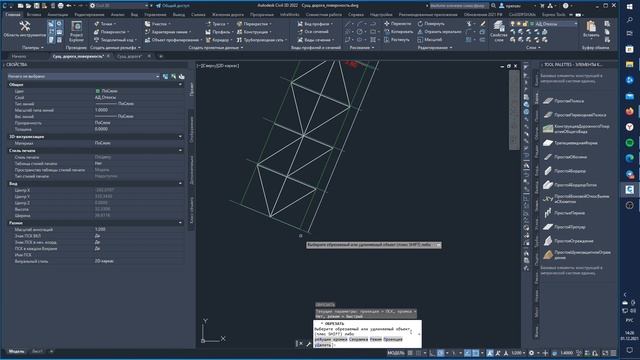Viewport: 640px width, 360px height.
Task: Select the Rotate (Повернуть) tool
Action: pyautogui.click(x=431, y=24)
